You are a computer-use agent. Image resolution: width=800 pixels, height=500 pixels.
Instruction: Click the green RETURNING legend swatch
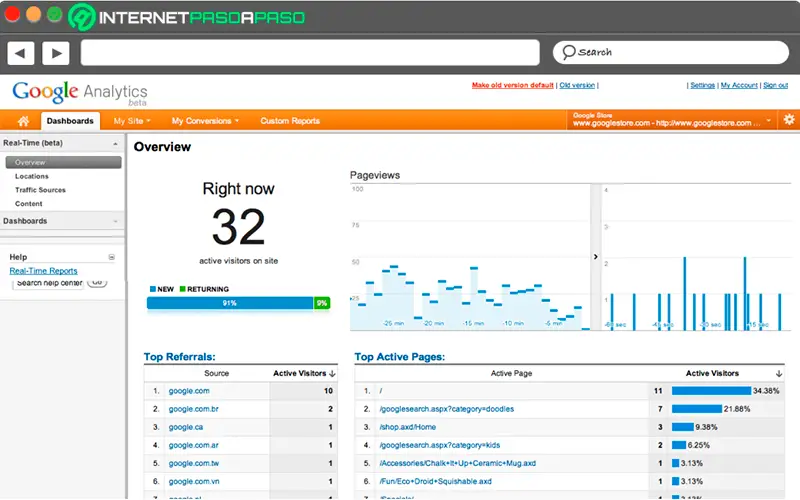pos(183,289)
